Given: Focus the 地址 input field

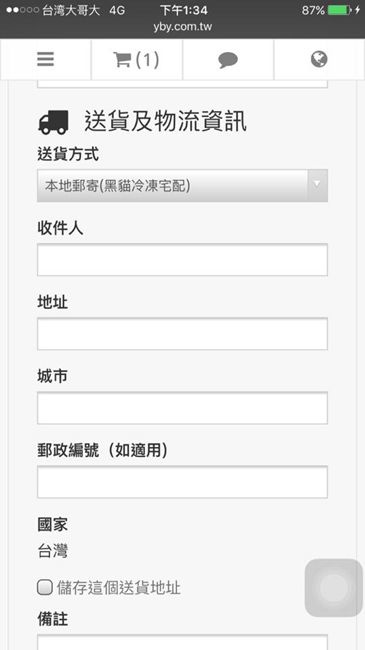Looking at the screenshot, I should 182,334.
